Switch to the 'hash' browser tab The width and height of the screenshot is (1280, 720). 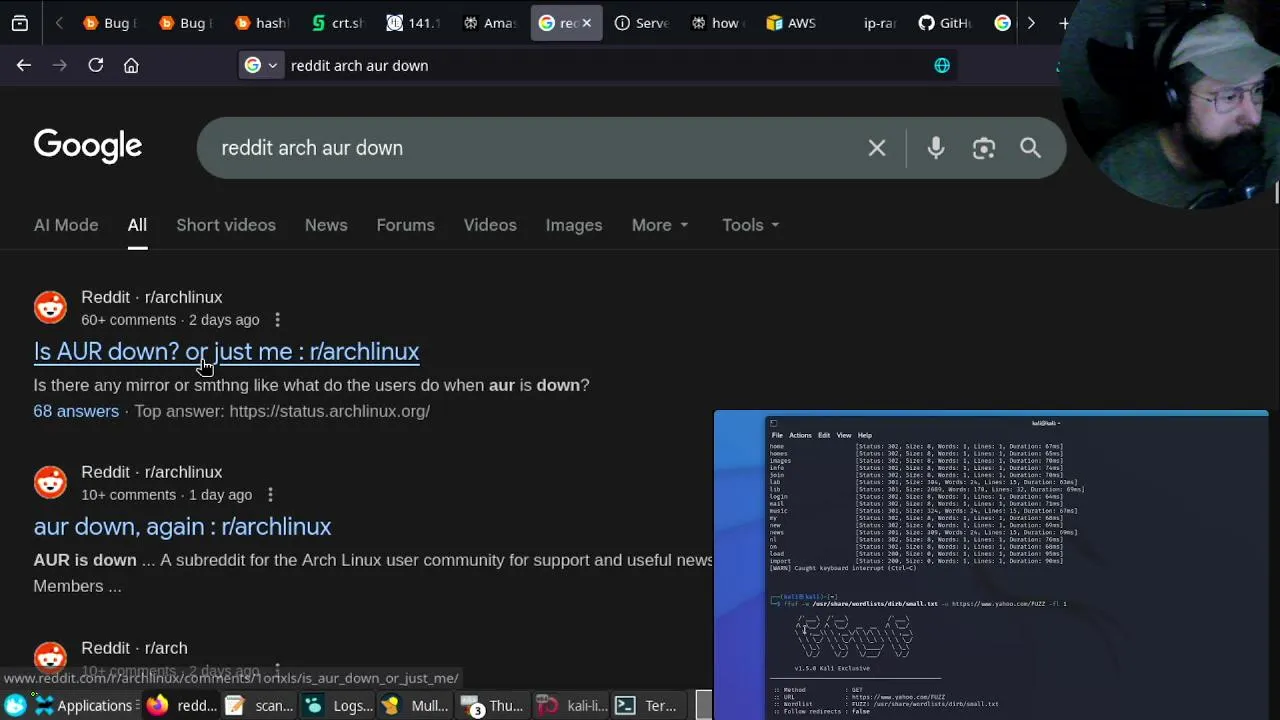pos(260,23)
